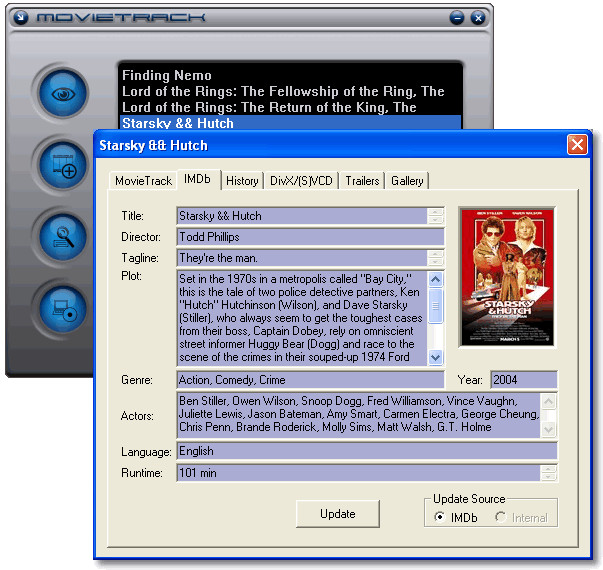Screen dimensions: 603x570
Task: Click the Language field showing English
Action: [x=367, y=451]
